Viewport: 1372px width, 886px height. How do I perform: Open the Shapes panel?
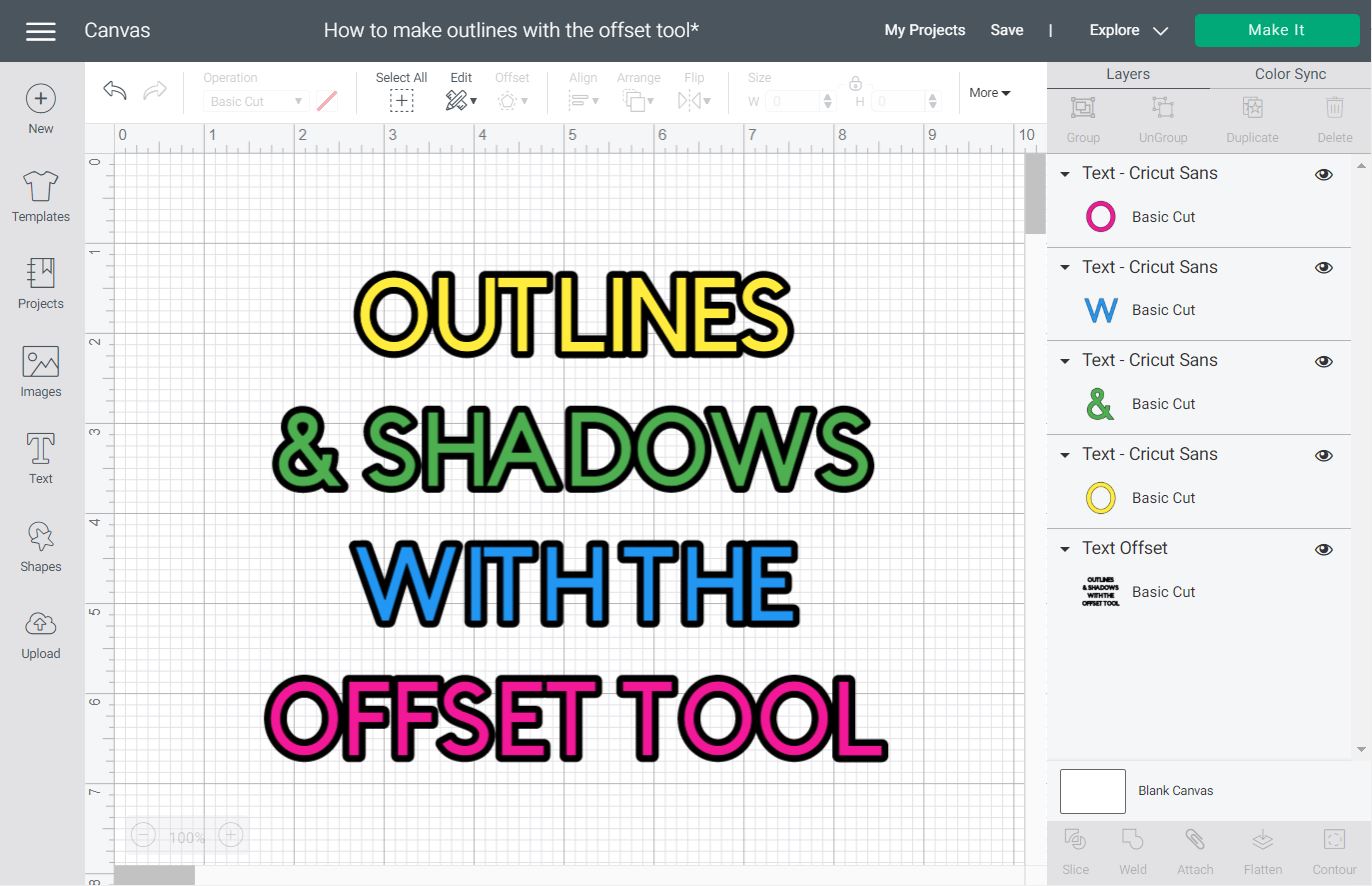[40, 545]
